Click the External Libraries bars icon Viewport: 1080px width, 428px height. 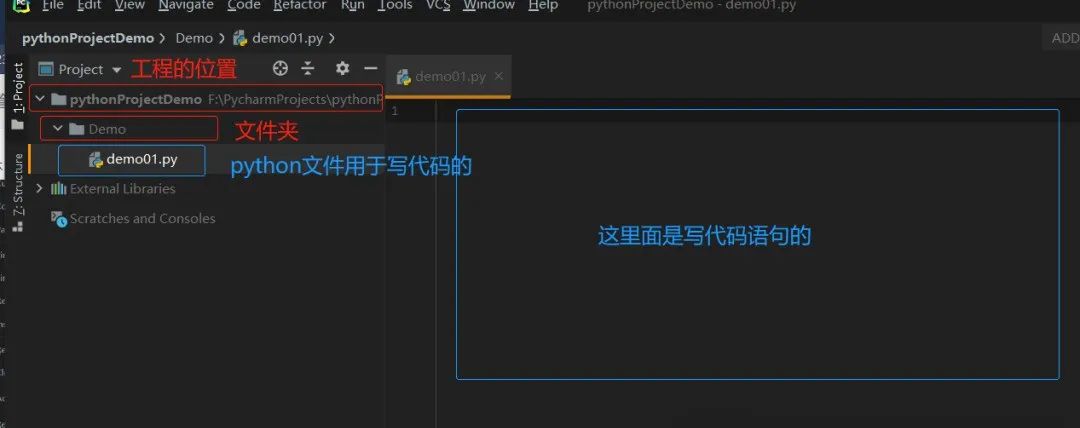click(59, 188)
